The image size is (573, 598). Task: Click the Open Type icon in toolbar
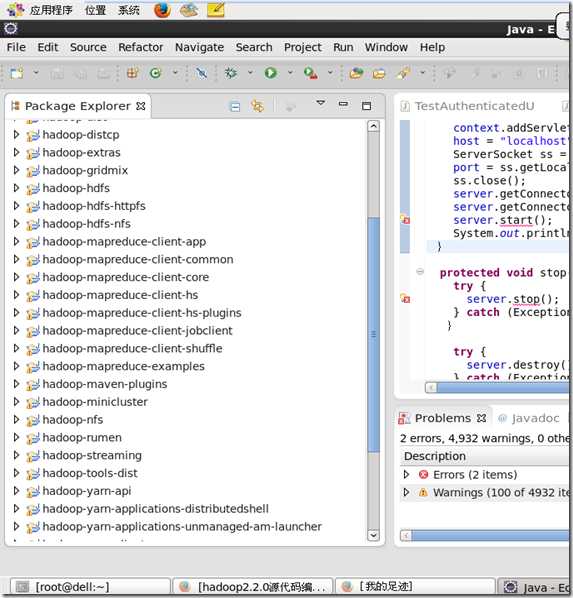pos(356,73)
